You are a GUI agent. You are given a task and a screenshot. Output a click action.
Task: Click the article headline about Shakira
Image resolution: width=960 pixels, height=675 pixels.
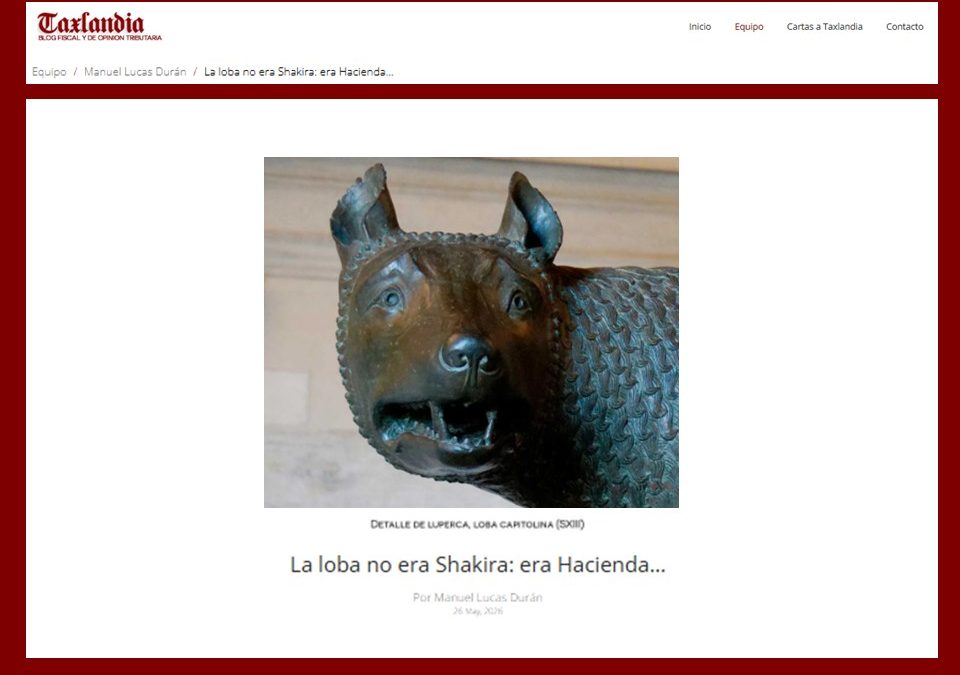[x=477, y=564]
